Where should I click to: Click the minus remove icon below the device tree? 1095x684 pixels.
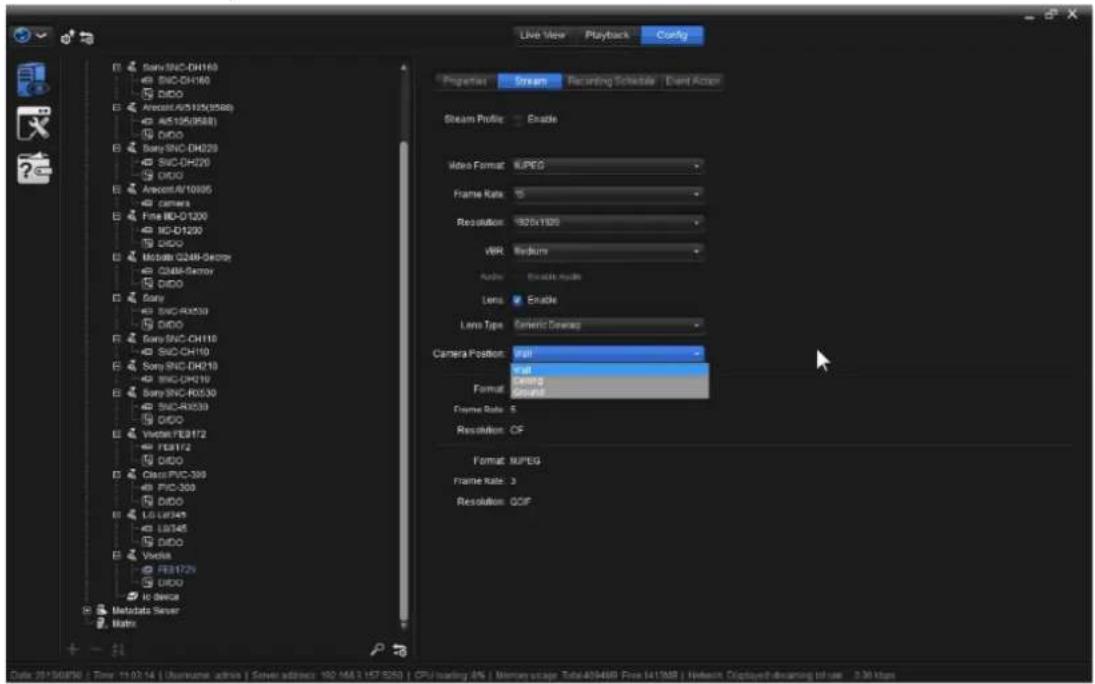[x=96, y=650]
